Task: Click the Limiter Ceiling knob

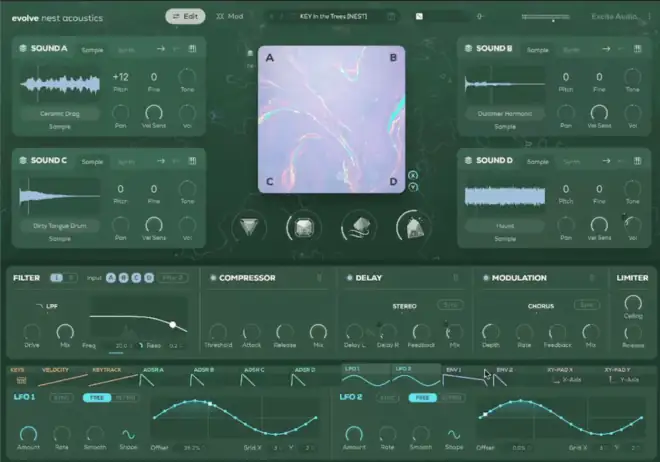Action: pos(633,303)
